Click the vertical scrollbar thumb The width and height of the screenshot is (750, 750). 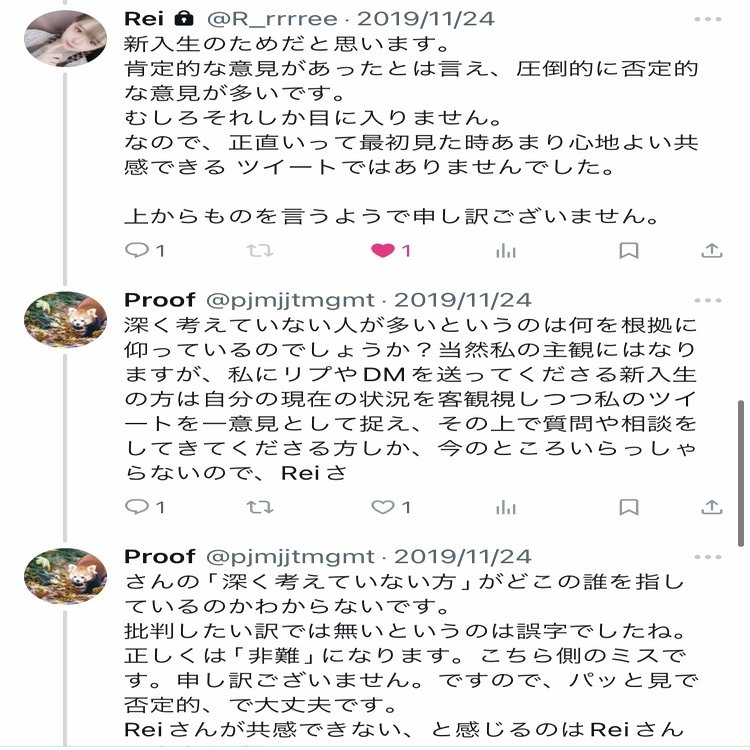click(740, 452)
